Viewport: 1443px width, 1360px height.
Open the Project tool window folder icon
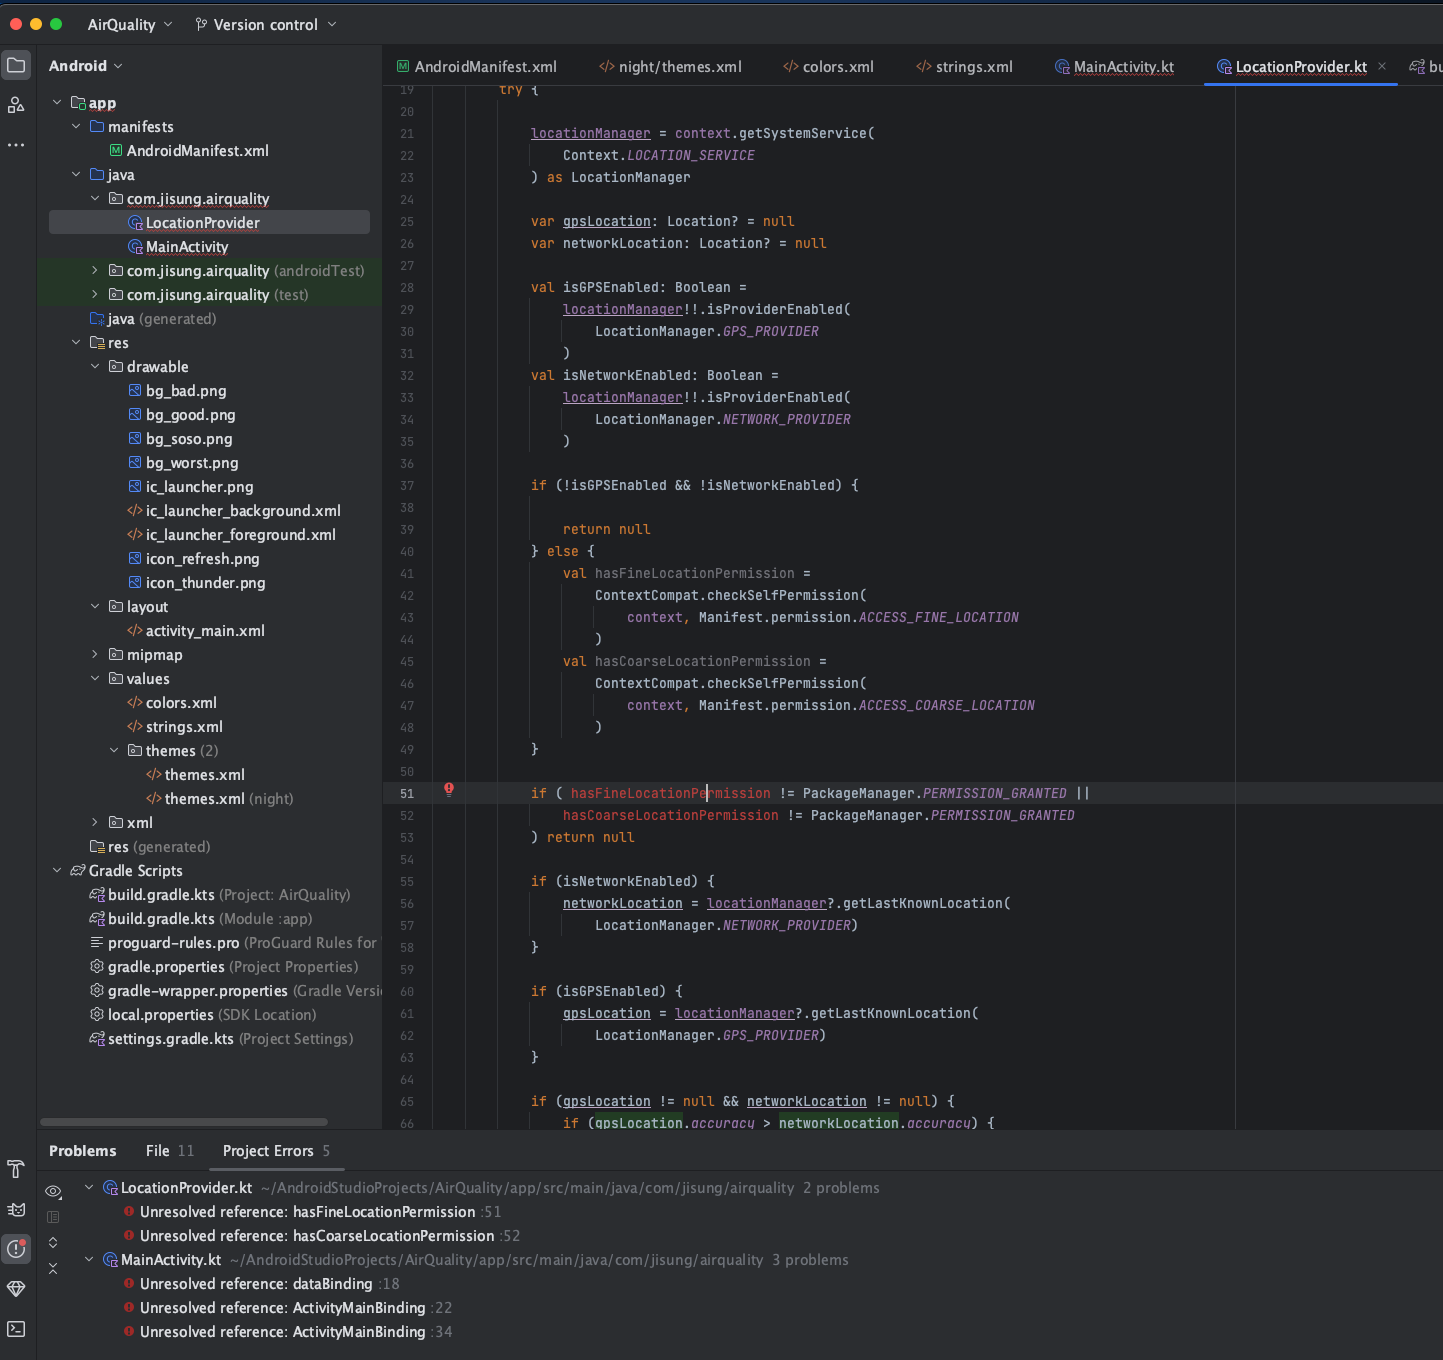tap(16, 66)
